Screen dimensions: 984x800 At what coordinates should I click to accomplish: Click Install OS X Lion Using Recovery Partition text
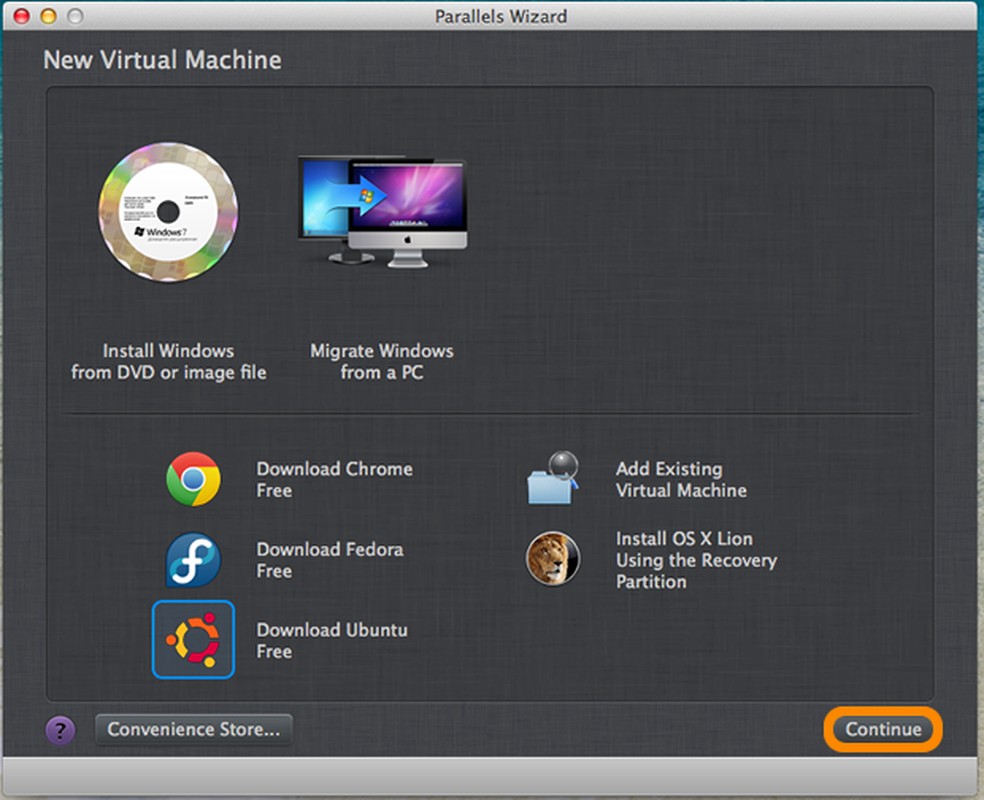point(696,560)
